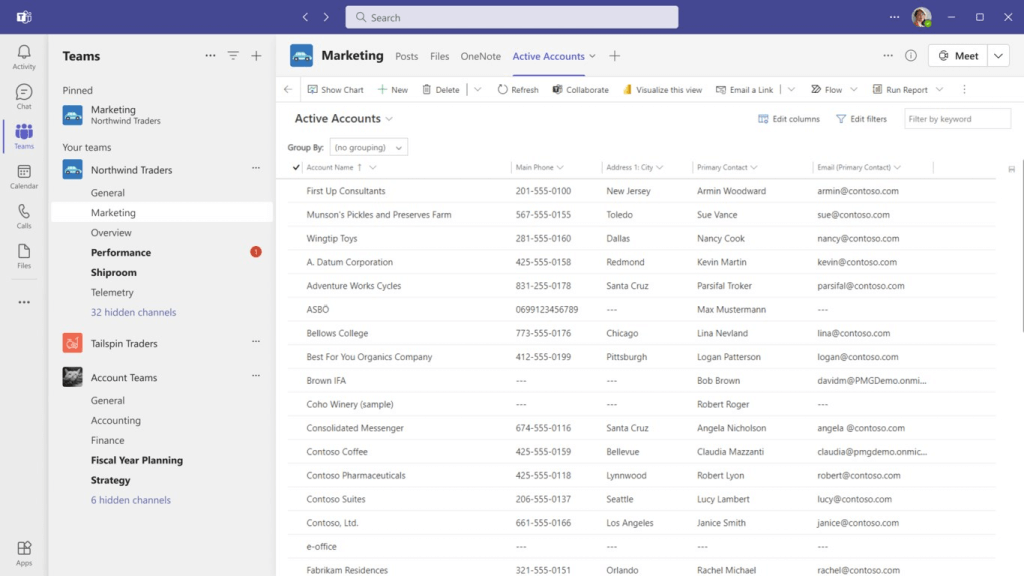Open the Calendar app icon
1024x576 pixels.
(24, 177)
